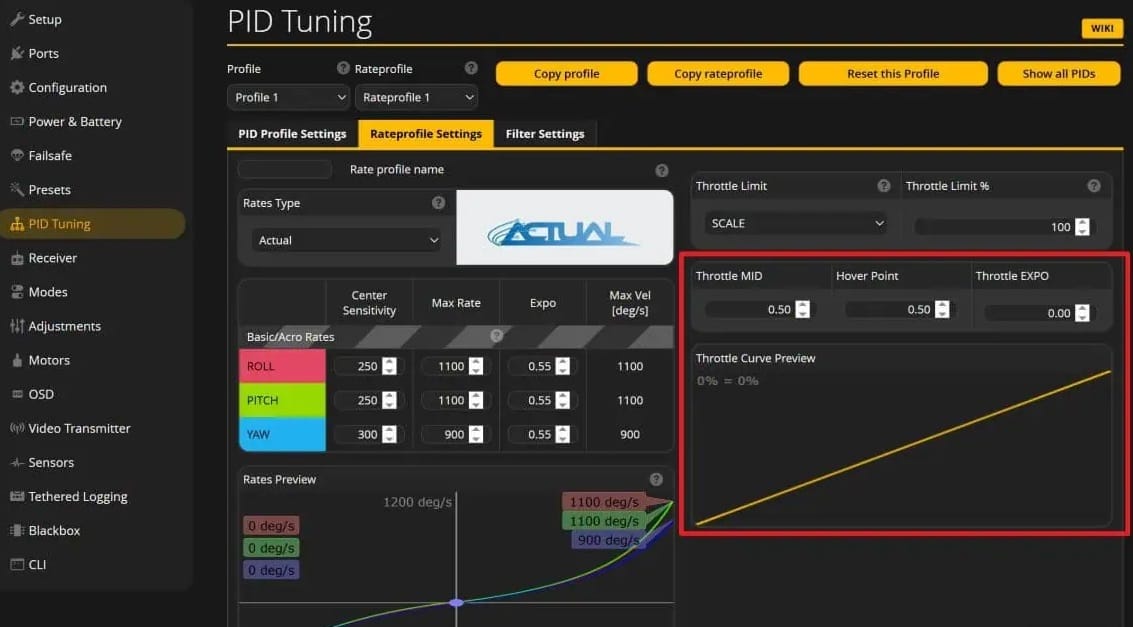Click the Failsafe parachute icon

pos(16,155)
